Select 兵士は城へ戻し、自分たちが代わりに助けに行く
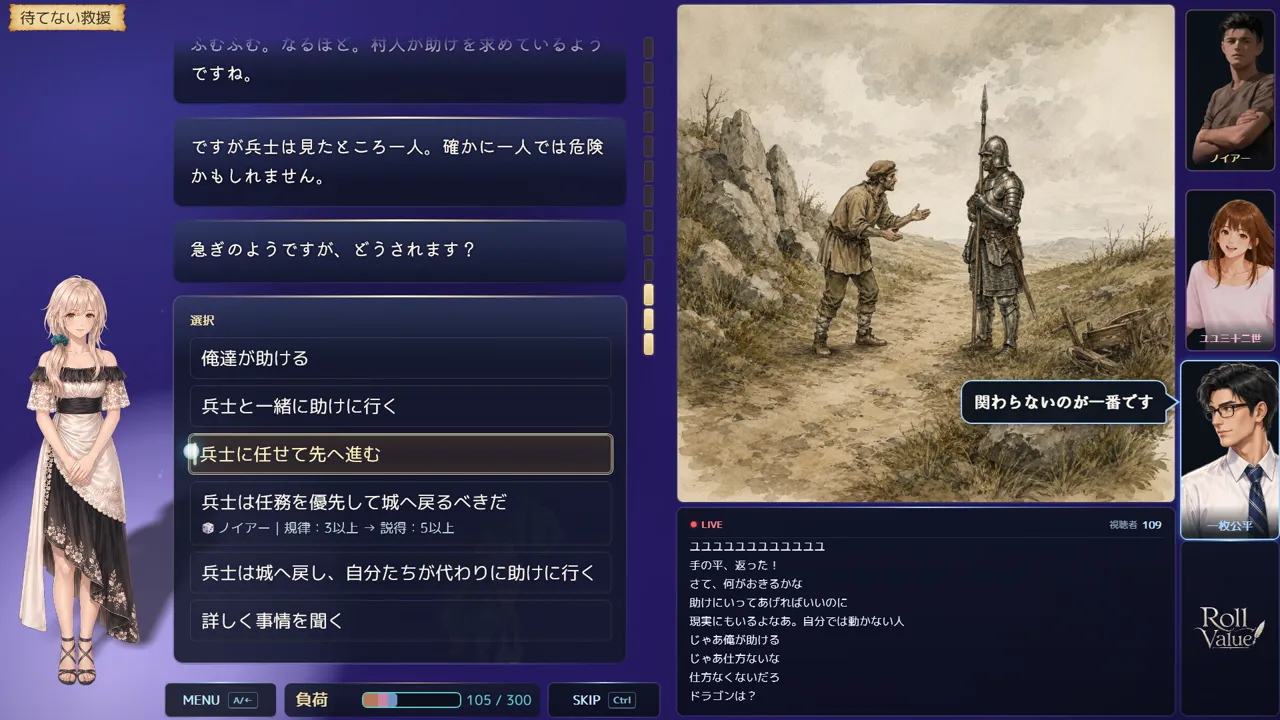This screenshot has width=1280, height=720. pos(400,573)
